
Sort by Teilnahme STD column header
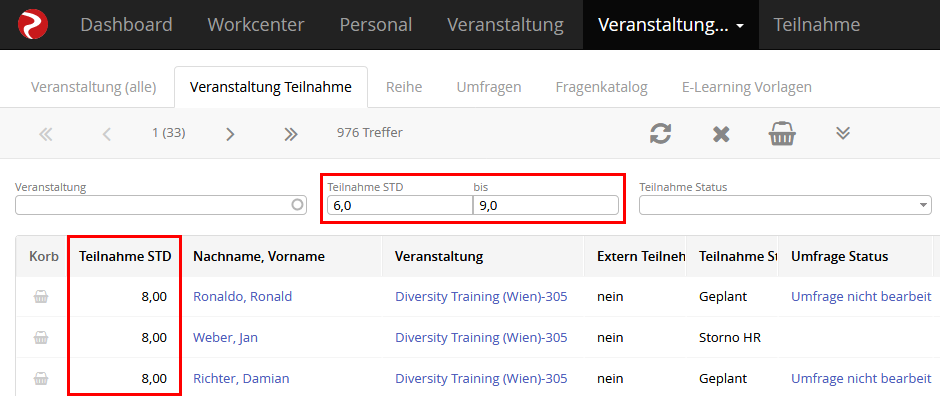(x=125, y=256)
